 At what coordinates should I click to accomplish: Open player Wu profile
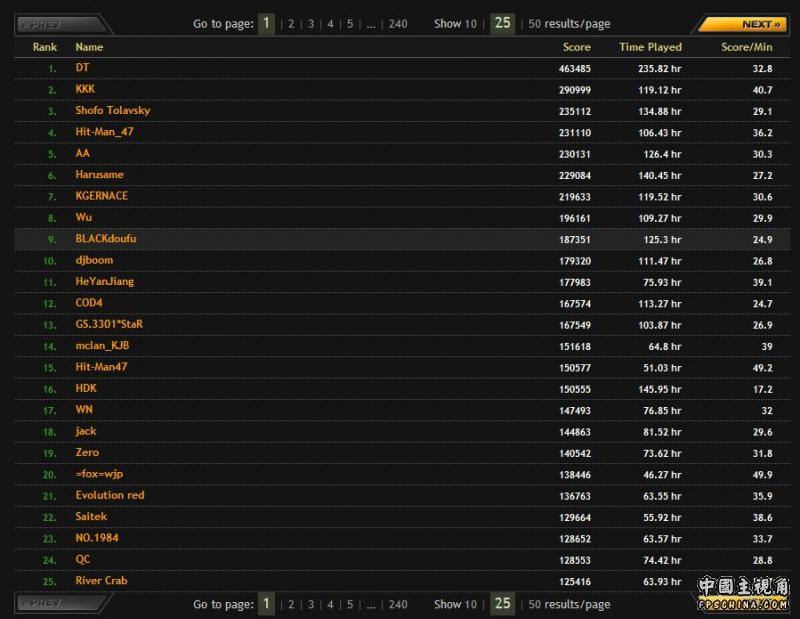tap(84, 217)
